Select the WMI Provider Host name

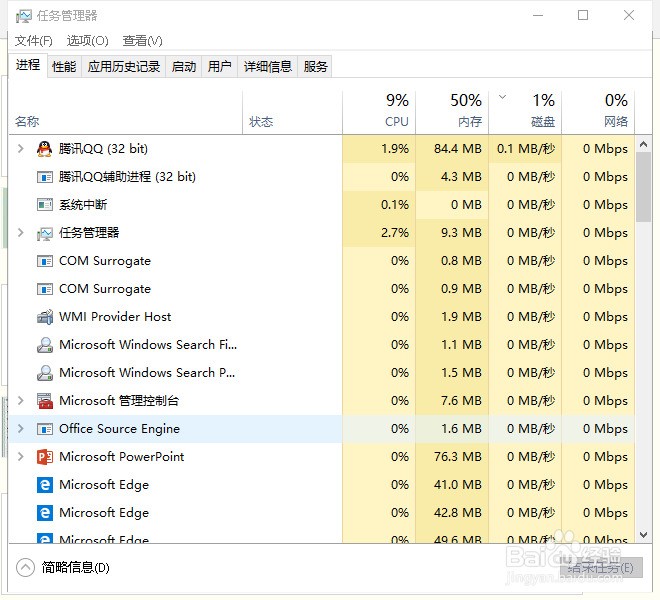(x=115, y=317)
